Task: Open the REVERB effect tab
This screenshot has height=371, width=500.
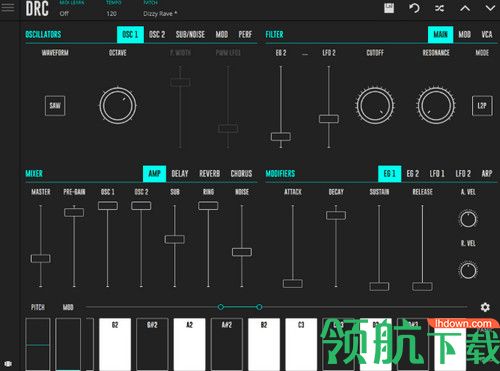Action: [x=210, y=174]
